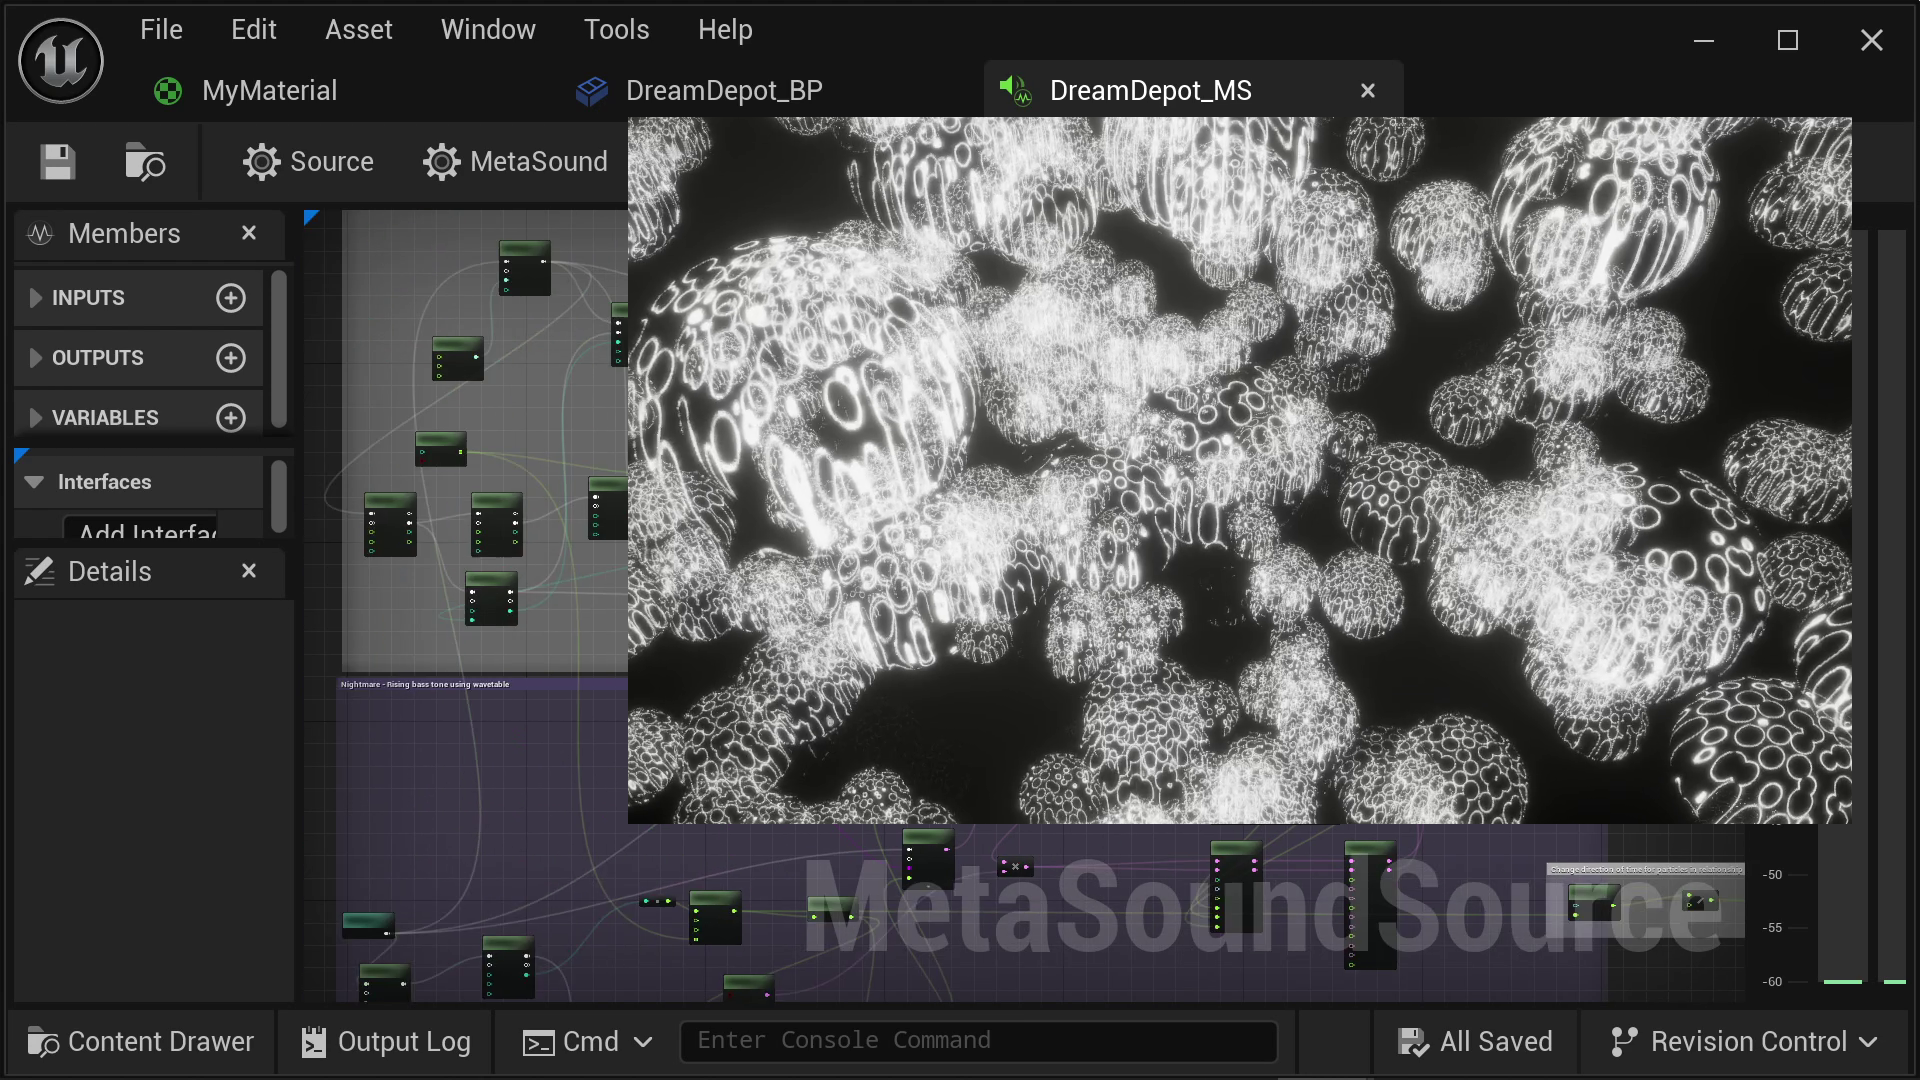Screen dimensions: 1920x1080
Task: Click the MyMaterial tab material icon
Action: coord(168,91)
